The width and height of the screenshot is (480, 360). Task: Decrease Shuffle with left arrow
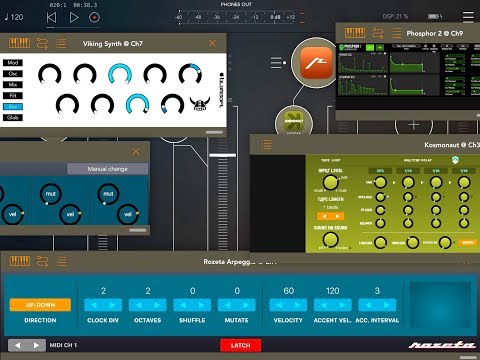pyautogui.click(x=183, y=305)
